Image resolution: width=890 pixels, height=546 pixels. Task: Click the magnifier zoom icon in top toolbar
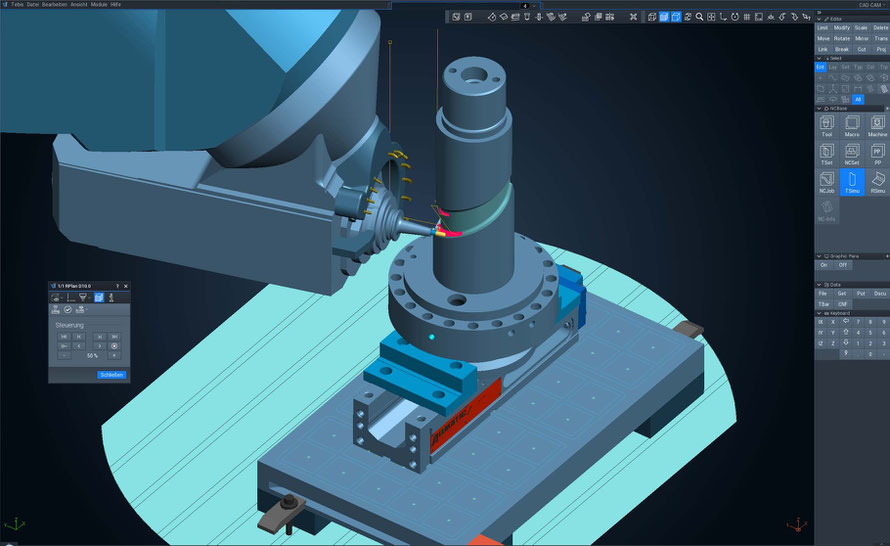699,17
